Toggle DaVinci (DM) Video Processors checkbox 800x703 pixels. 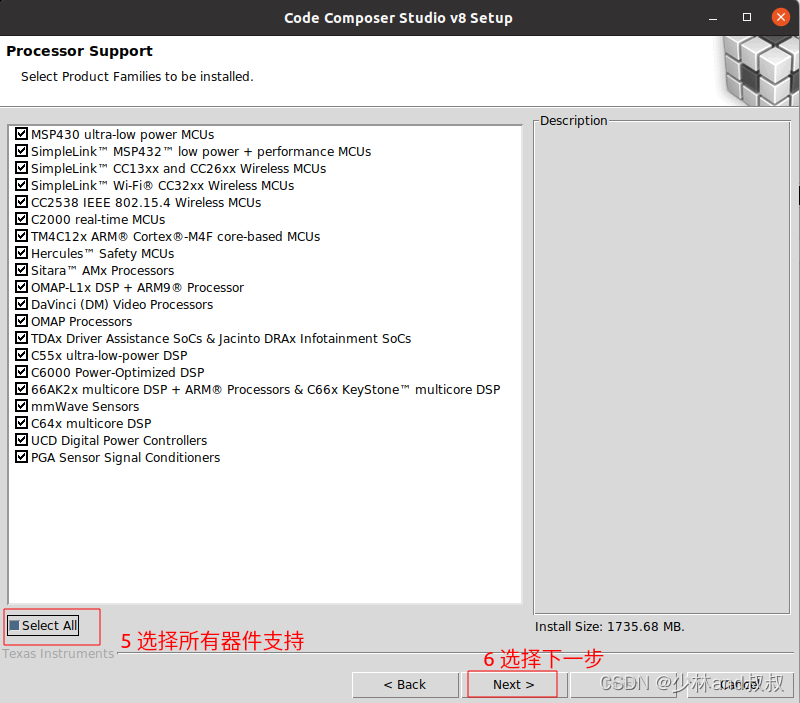click(x=21, y=304)
